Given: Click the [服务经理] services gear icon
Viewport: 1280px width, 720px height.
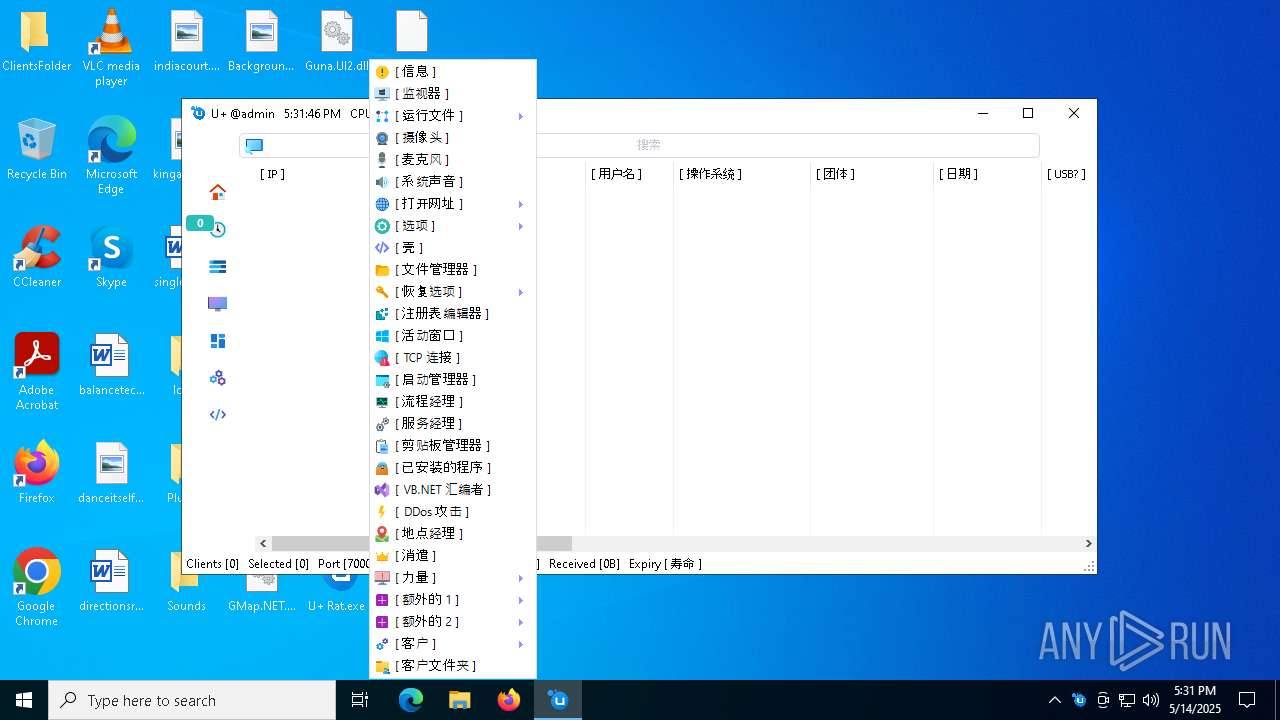Looking at the screenshot, I should (x=382, y=424).
